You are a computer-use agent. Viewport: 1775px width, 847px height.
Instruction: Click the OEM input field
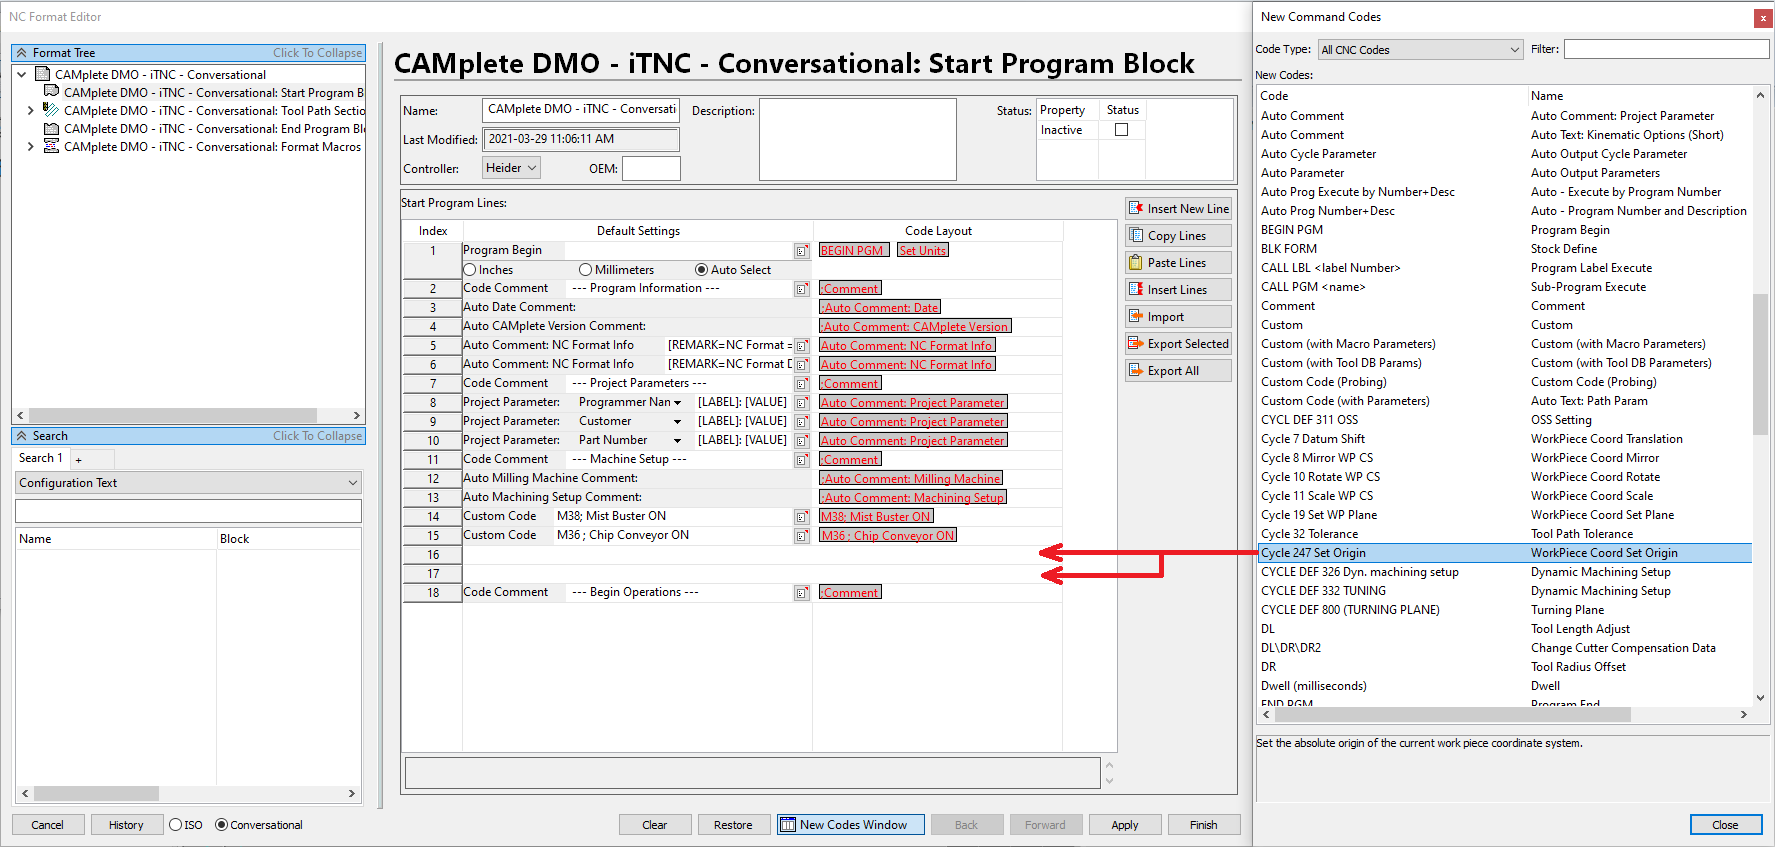(651, 169)
